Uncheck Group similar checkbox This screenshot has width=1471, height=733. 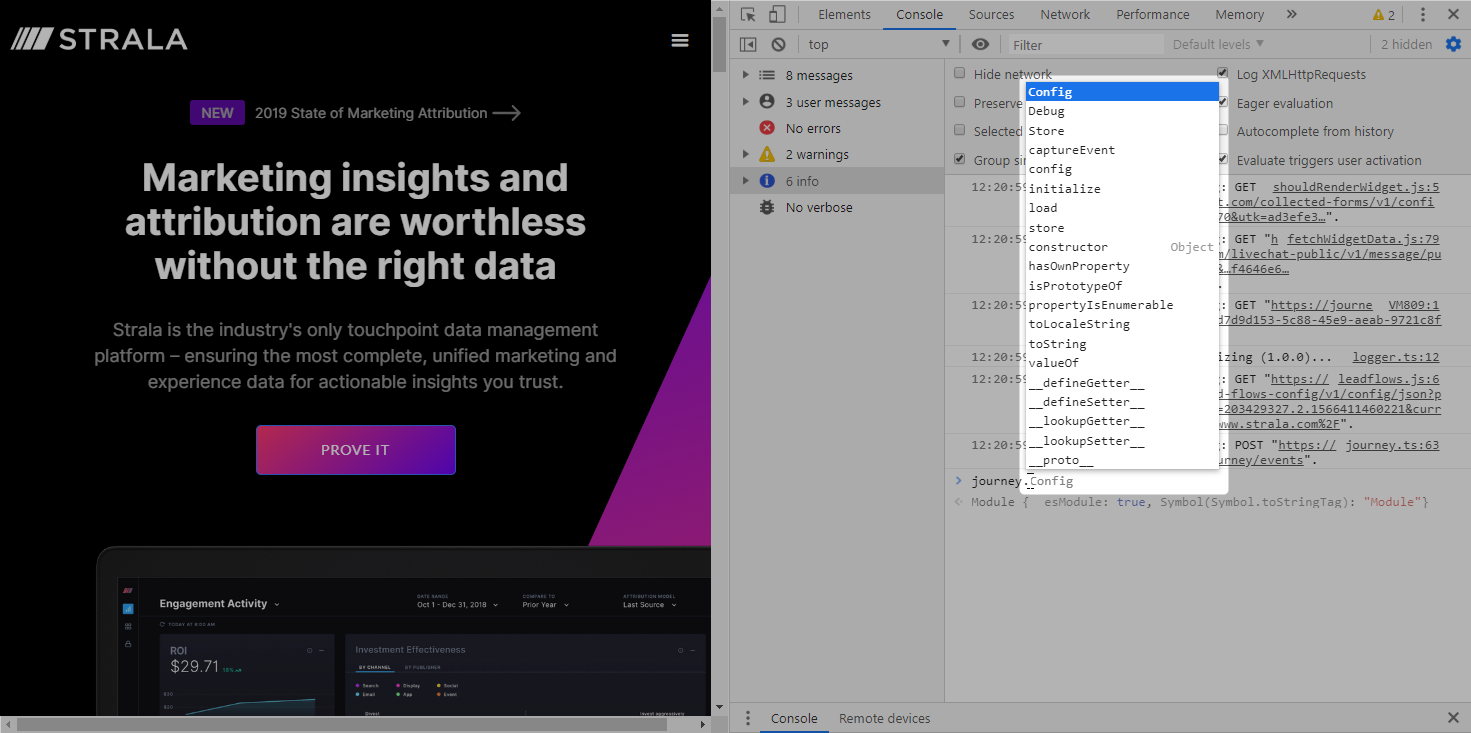pyautogui.click(x=960, y=159)
